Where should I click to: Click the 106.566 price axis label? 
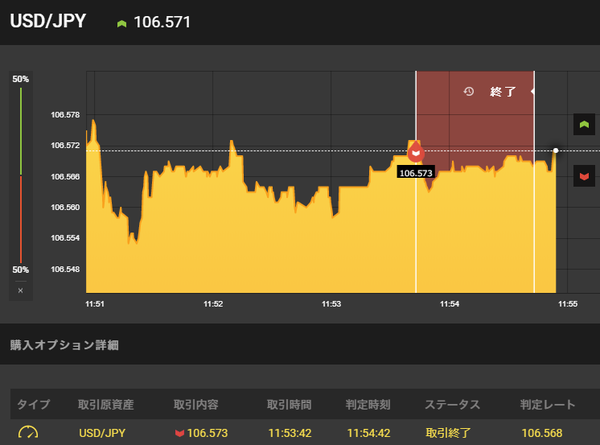(65, 176)
